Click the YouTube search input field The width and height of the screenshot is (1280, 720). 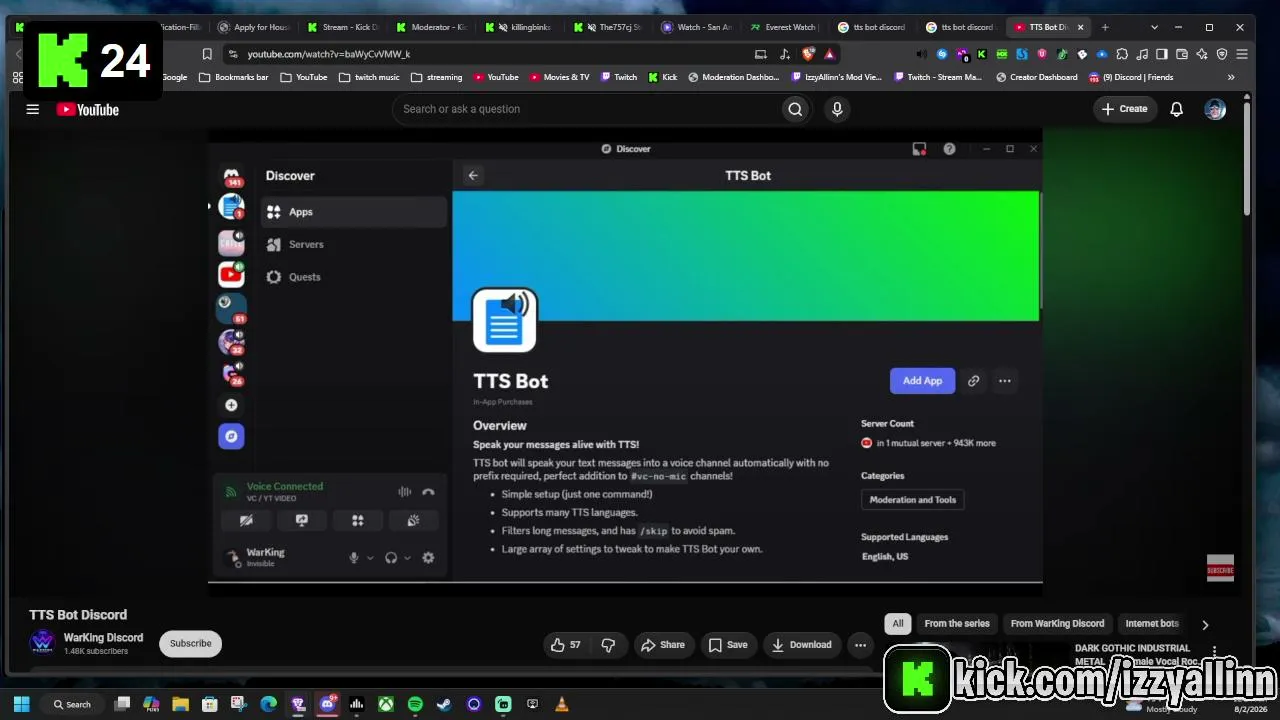(x=586, y=109)
